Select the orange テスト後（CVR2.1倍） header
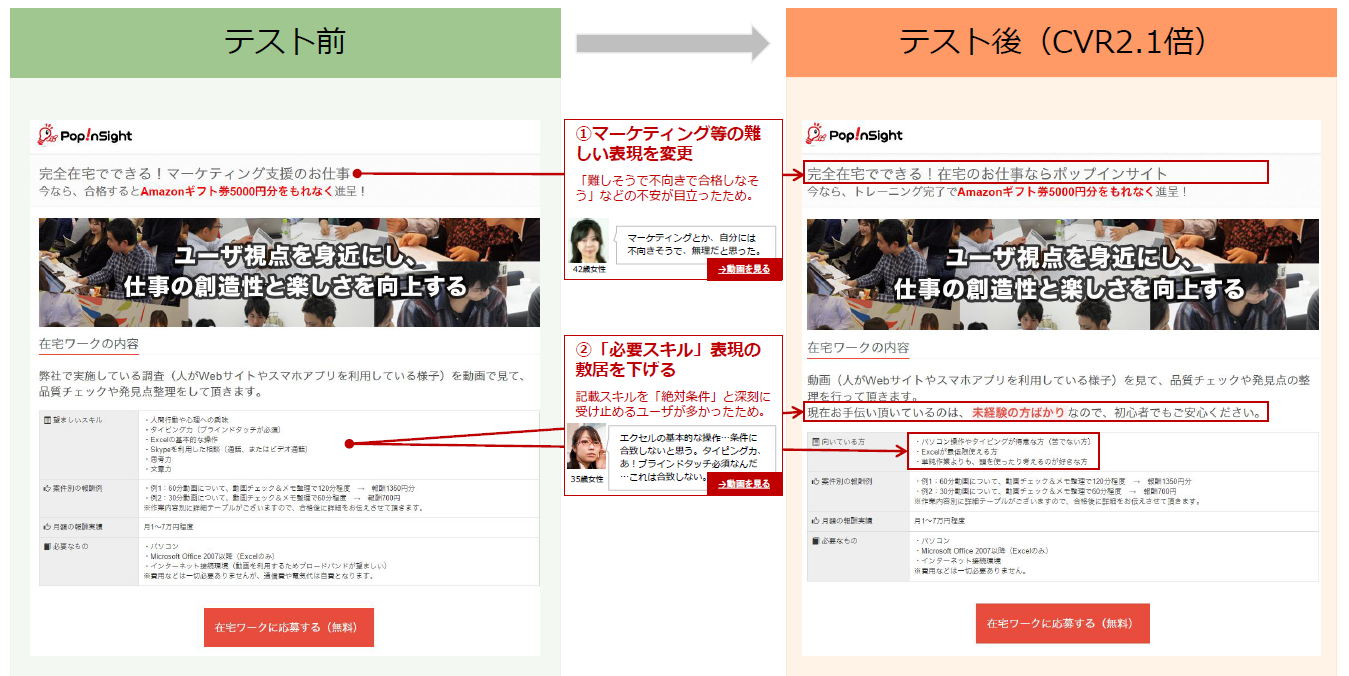Image resolution: width=1349 pixels, height=676 pixels. point(1060,43)
